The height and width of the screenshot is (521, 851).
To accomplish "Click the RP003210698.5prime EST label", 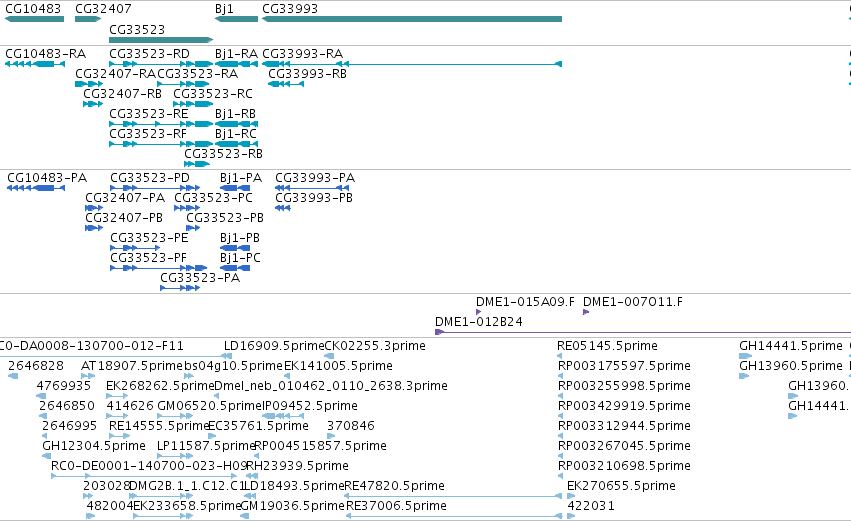I will coord(624,467).
